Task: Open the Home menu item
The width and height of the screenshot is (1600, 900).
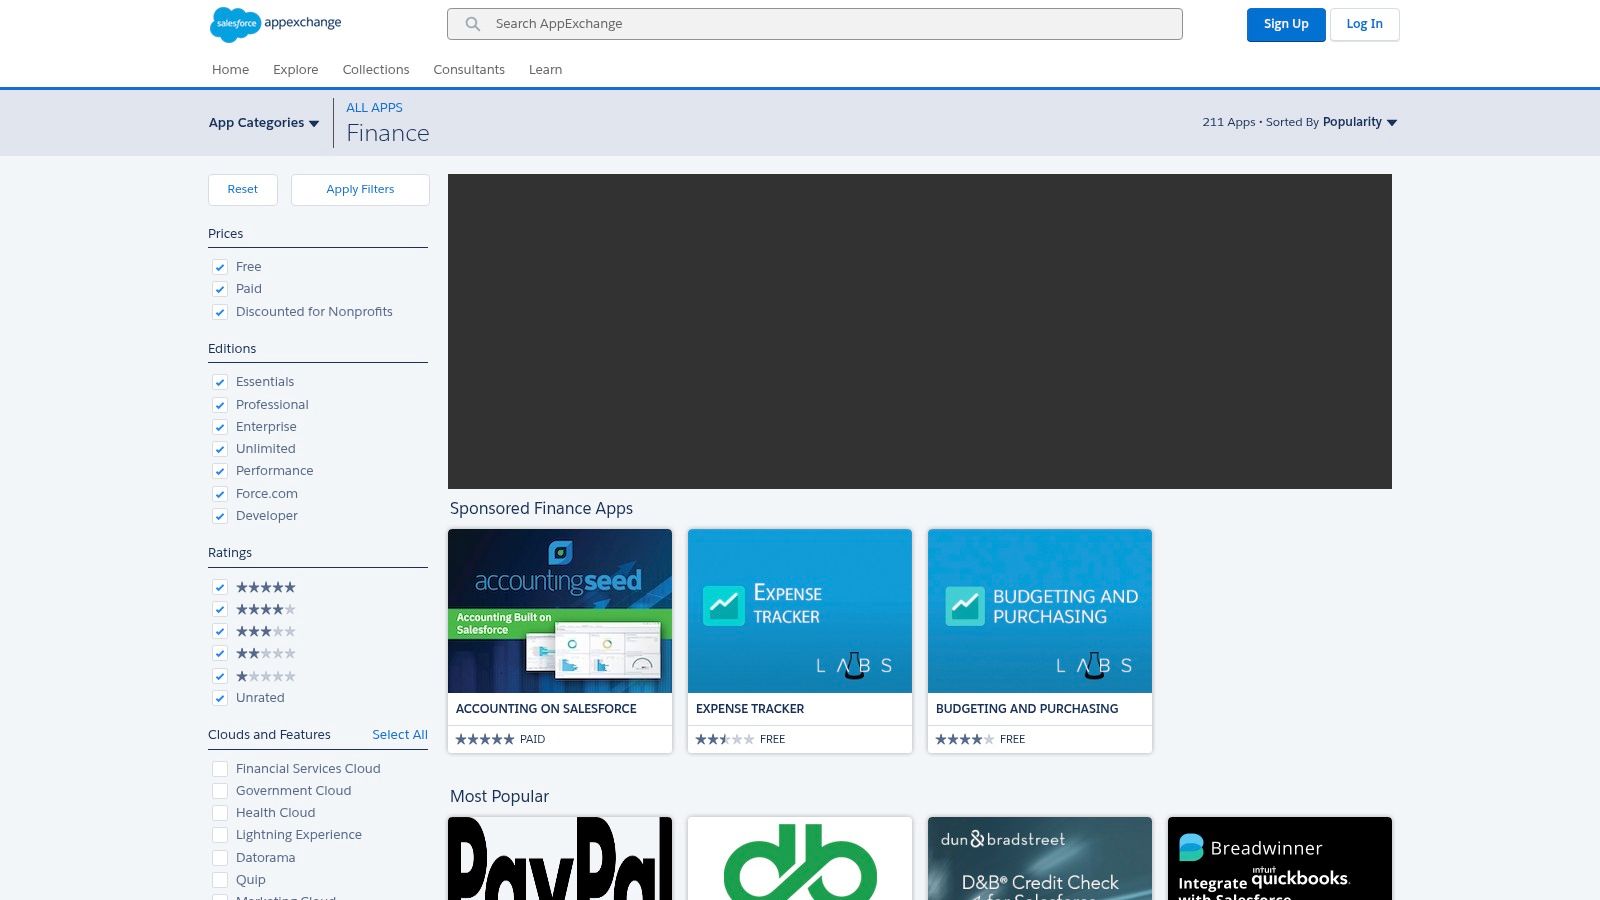Action: pos(230,70)
